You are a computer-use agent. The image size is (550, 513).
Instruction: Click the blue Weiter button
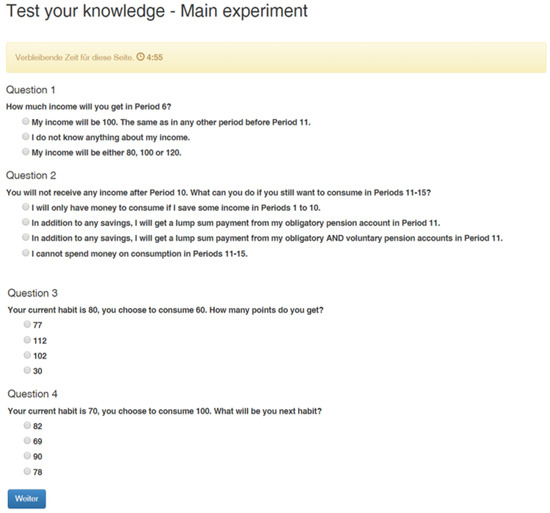27,499
